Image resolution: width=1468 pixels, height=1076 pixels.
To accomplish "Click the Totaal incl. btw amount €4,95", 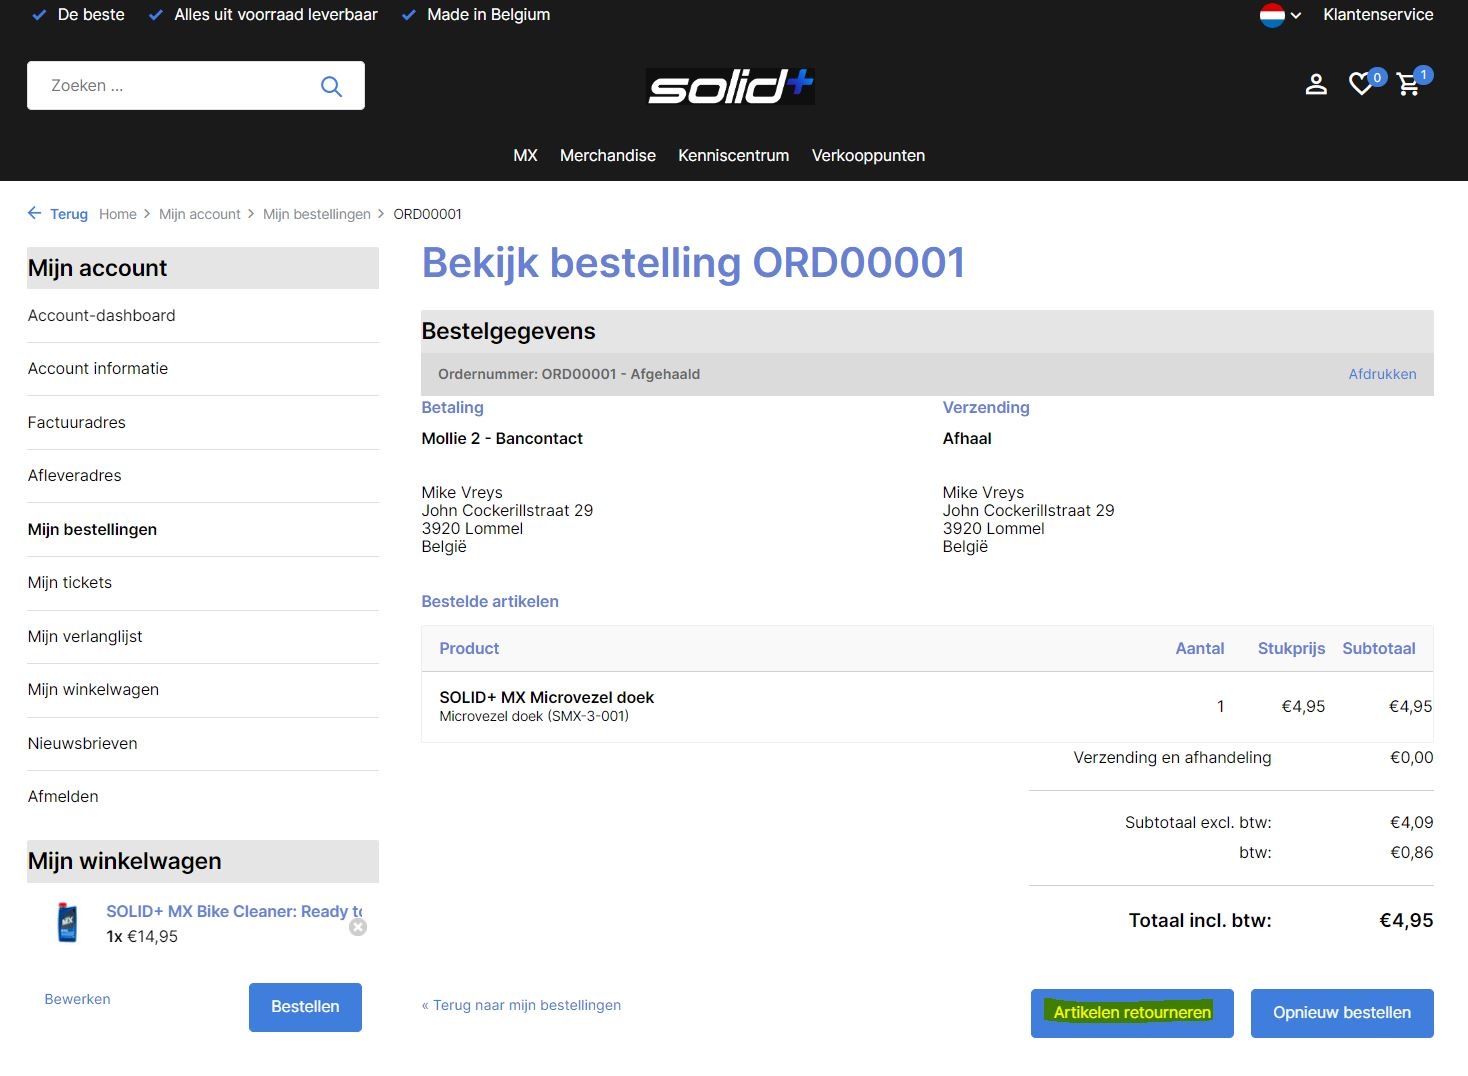I will [1406, 920].
